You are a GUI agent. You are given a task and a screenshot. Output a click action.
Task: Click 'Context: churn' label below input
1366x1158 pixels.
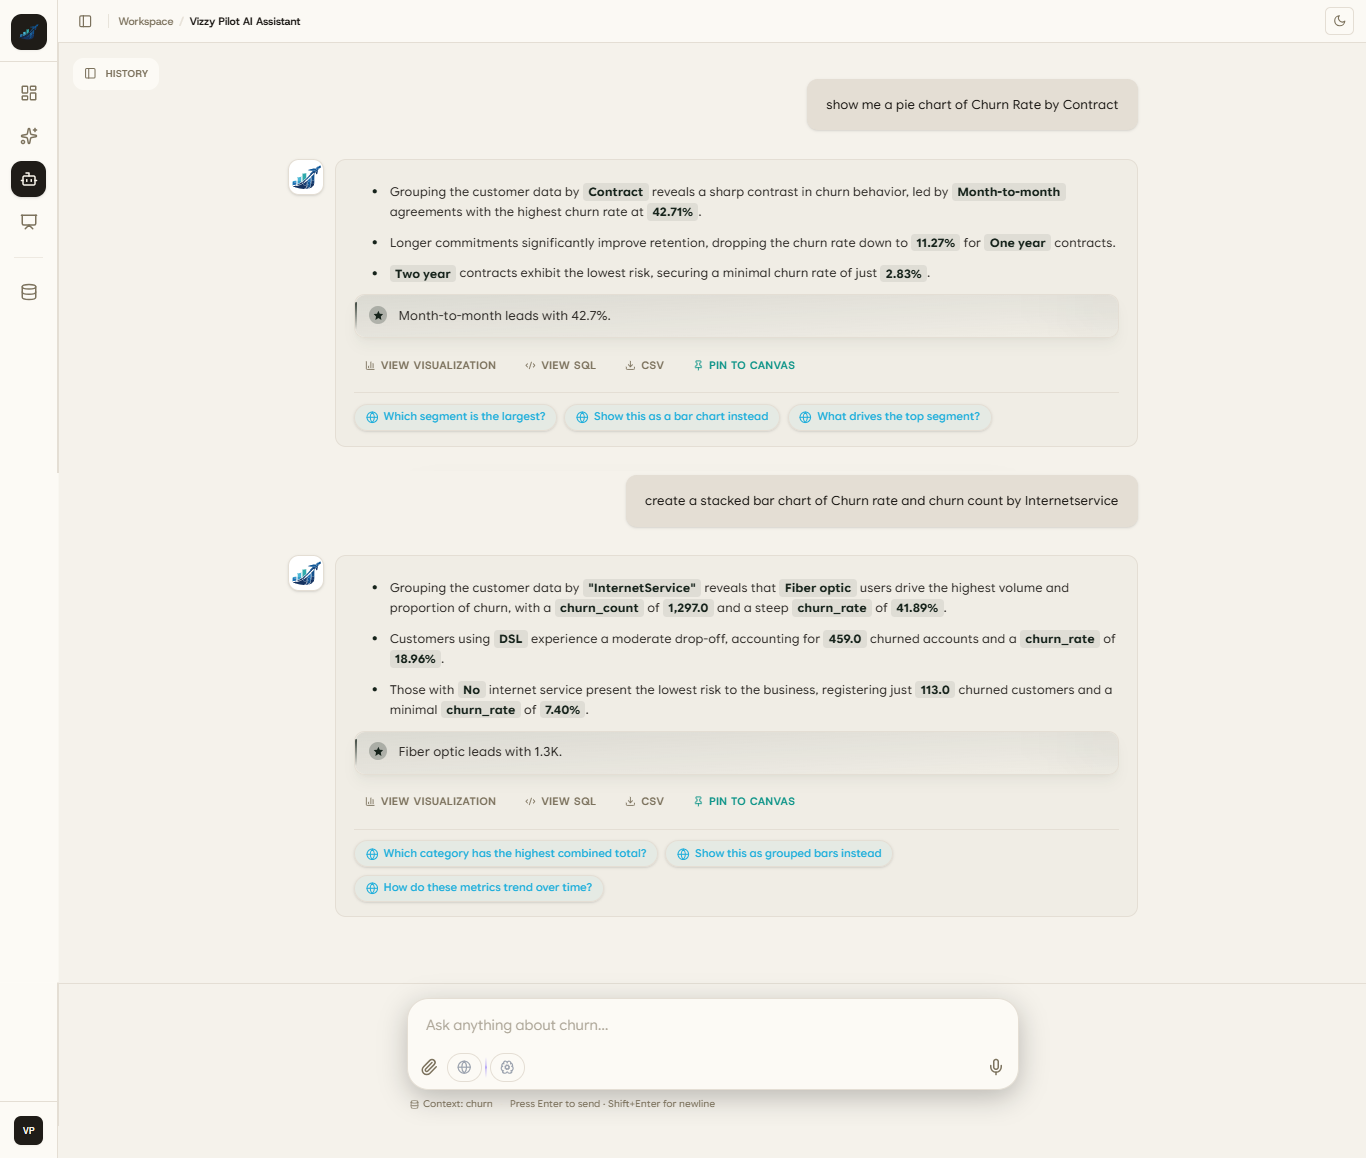click(x=451, y=1104)
